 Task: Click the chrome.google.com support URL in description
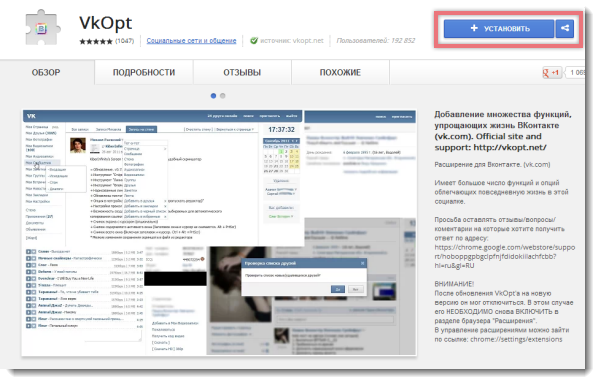coord(504,256)
